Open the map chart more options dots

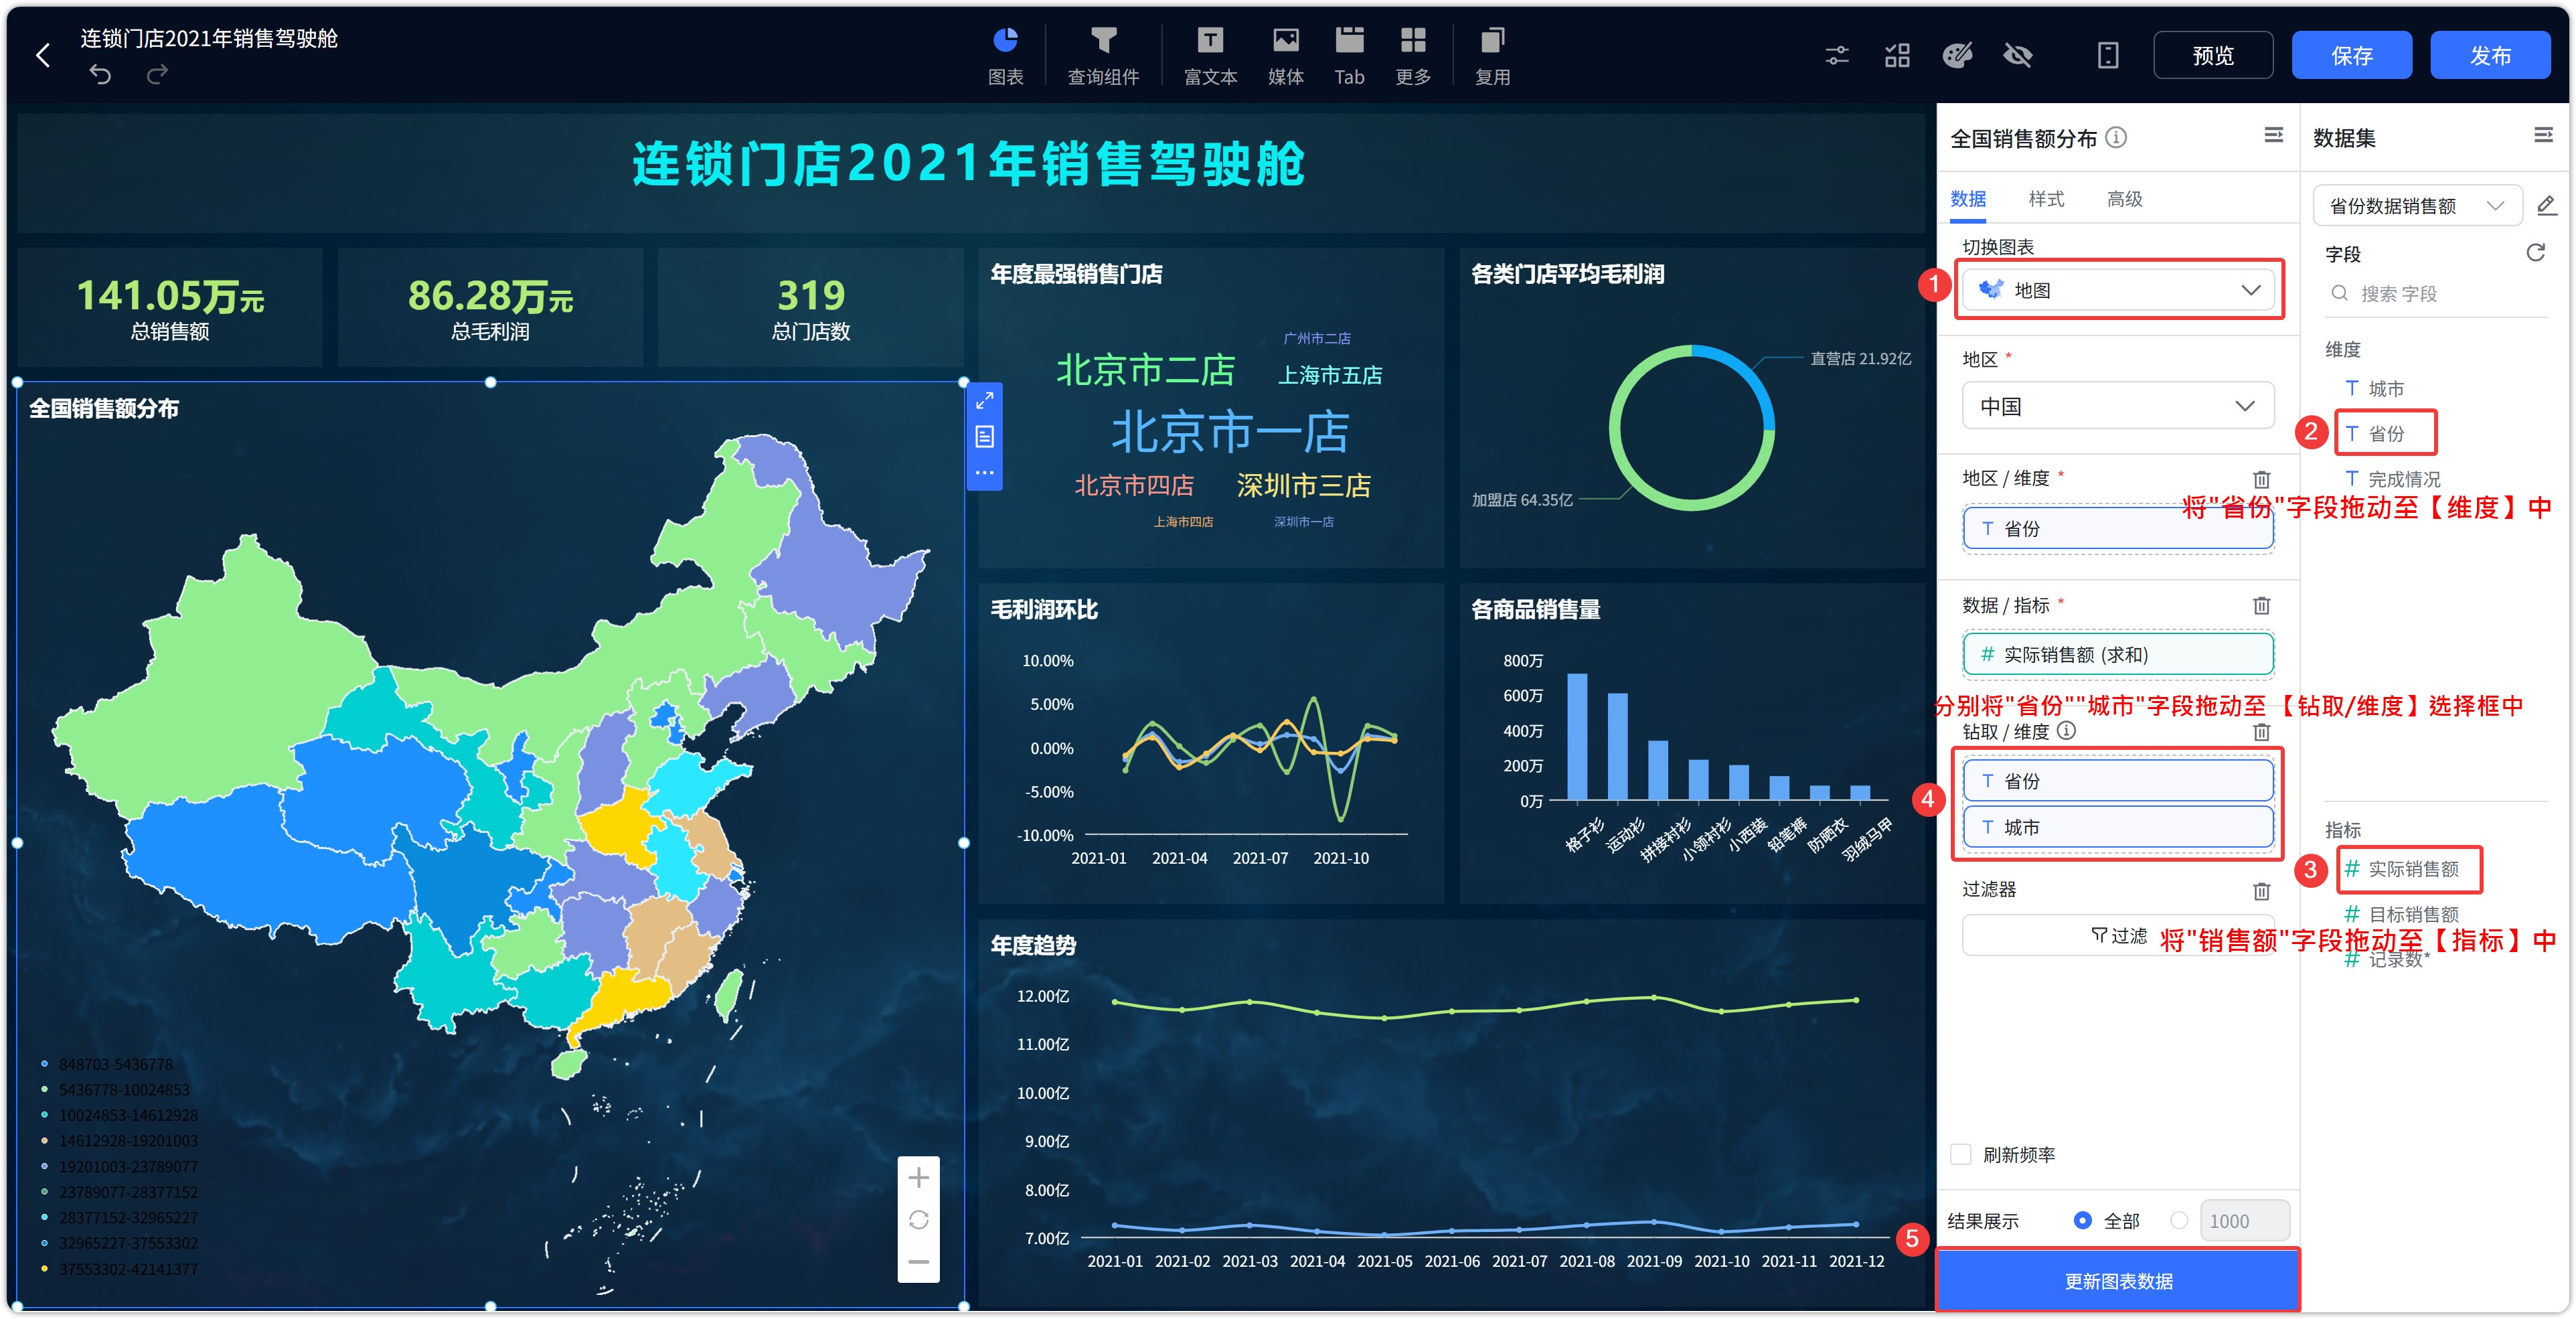tap(984, 472)
